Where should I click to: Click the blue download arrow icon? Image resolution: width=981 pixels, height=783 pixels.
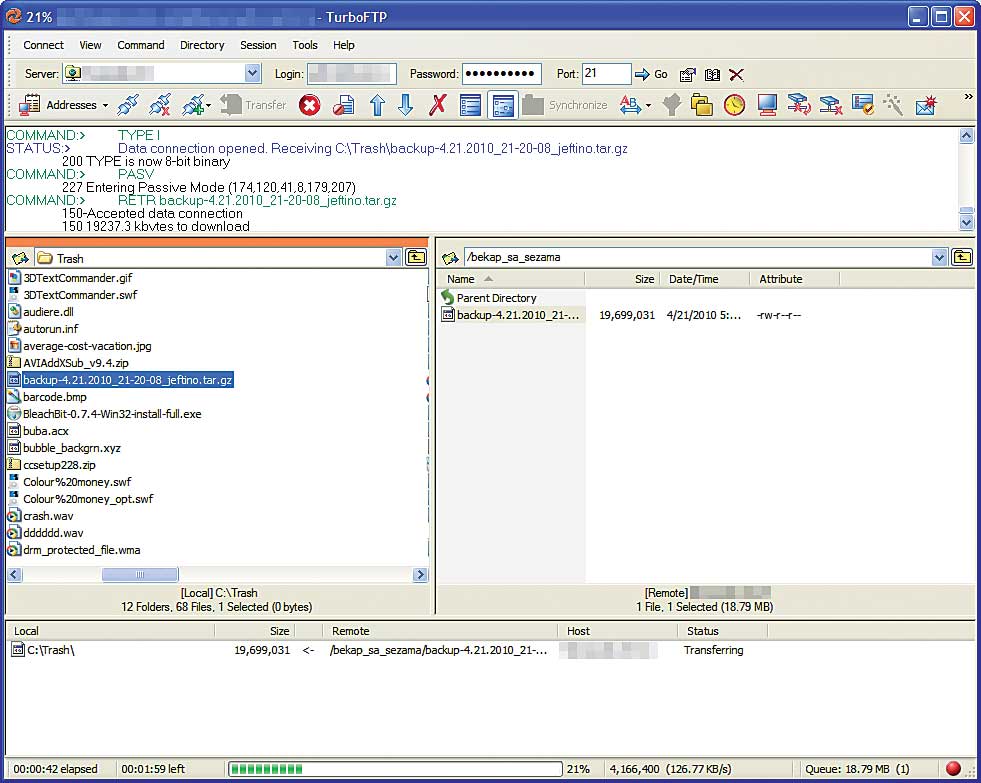(x=405, y=105)
